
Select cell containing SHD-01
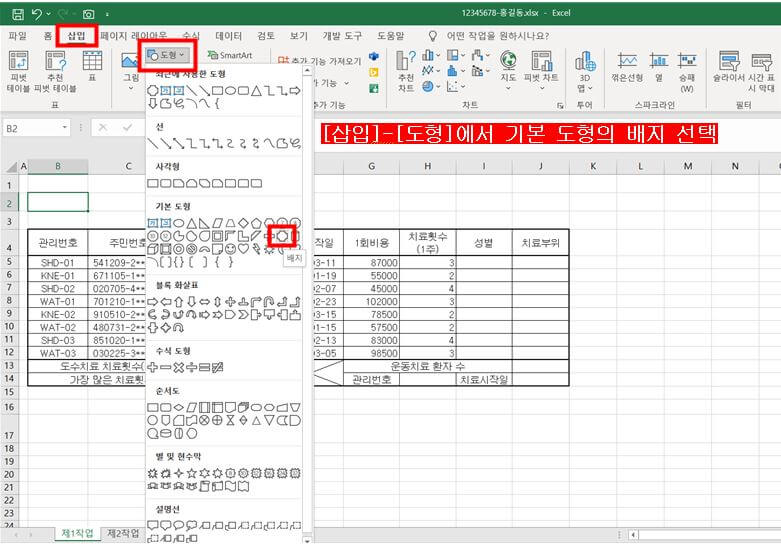tap(57, 263)
